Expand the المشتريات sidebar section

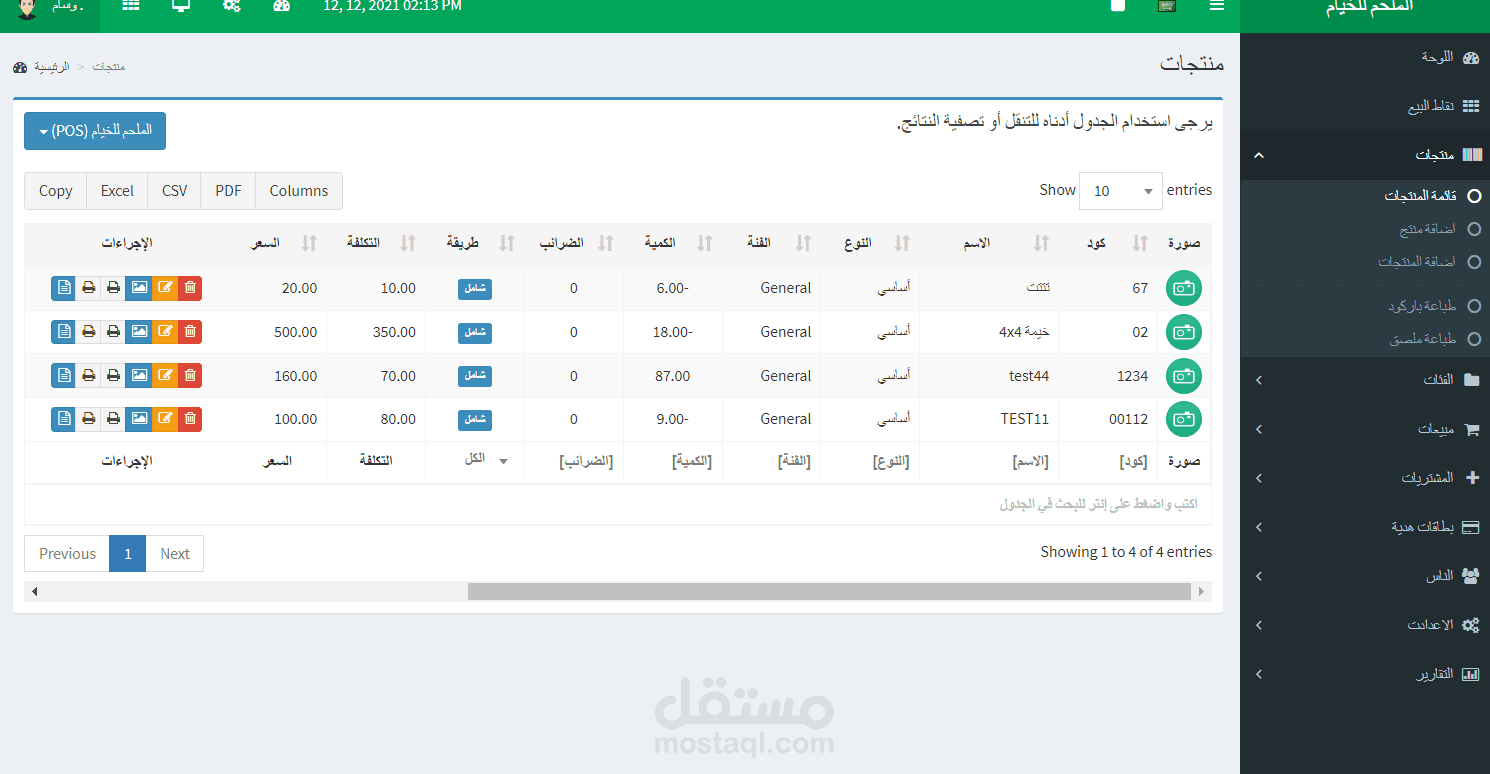pyautogui.click(x=1365, y=478)
